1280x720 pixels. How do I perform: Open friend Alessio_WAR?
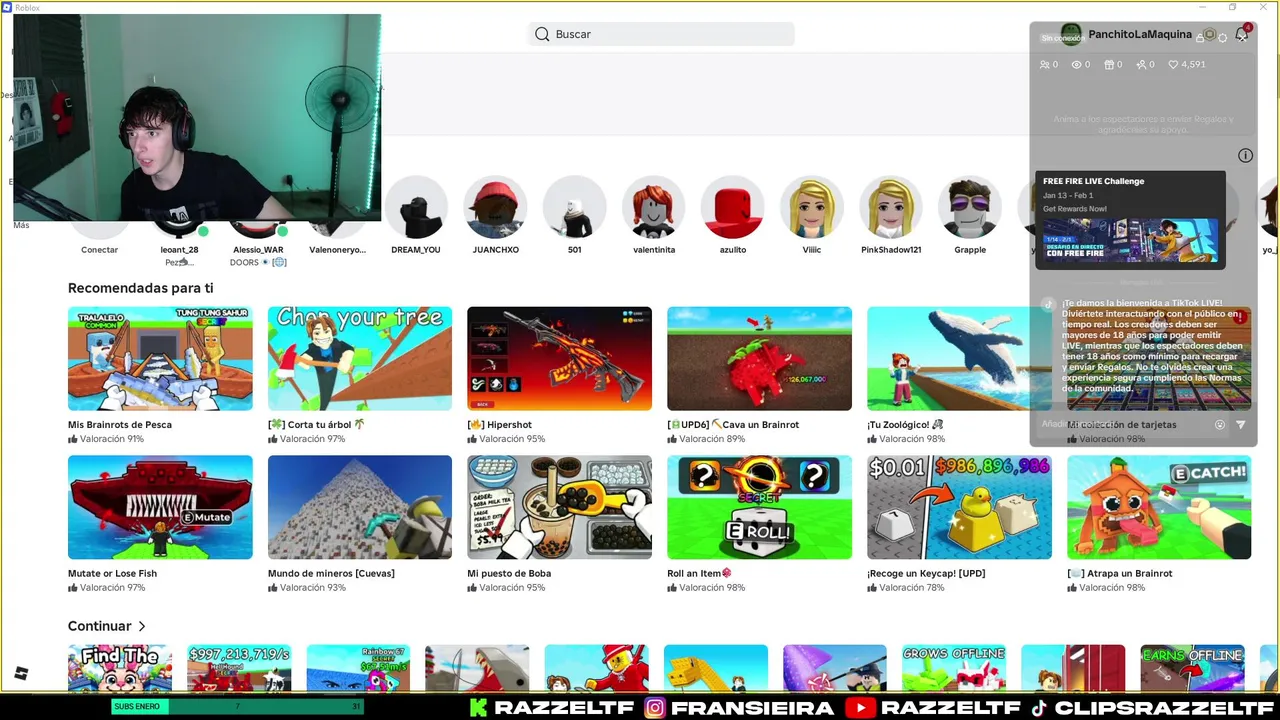tap(258, 250)
